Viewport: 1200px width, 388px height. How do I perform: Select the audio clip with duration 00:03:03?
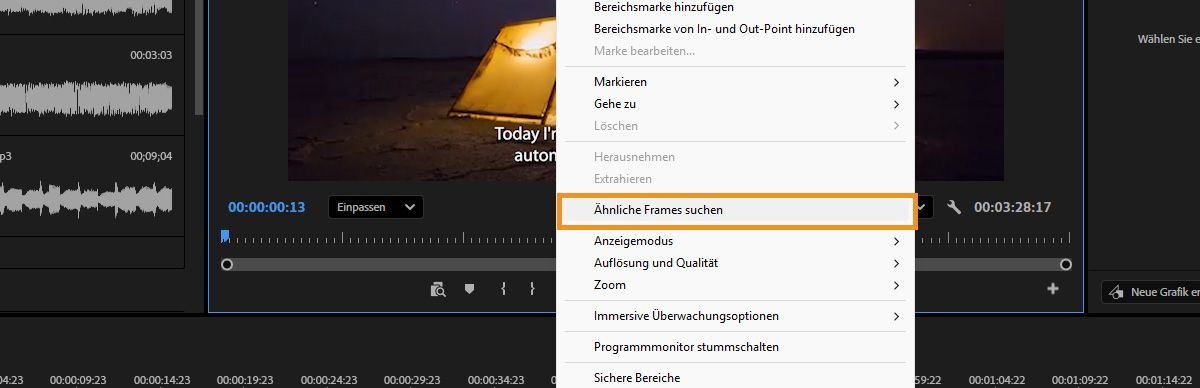(x=92, y=85)
